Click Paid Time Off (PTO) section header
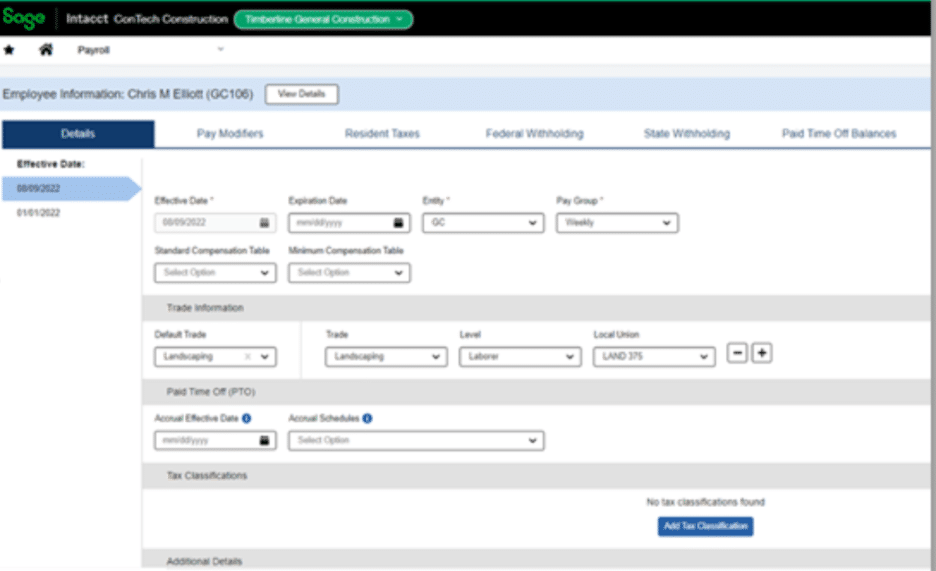The image size is (936, 571). [x=536, y=392]
